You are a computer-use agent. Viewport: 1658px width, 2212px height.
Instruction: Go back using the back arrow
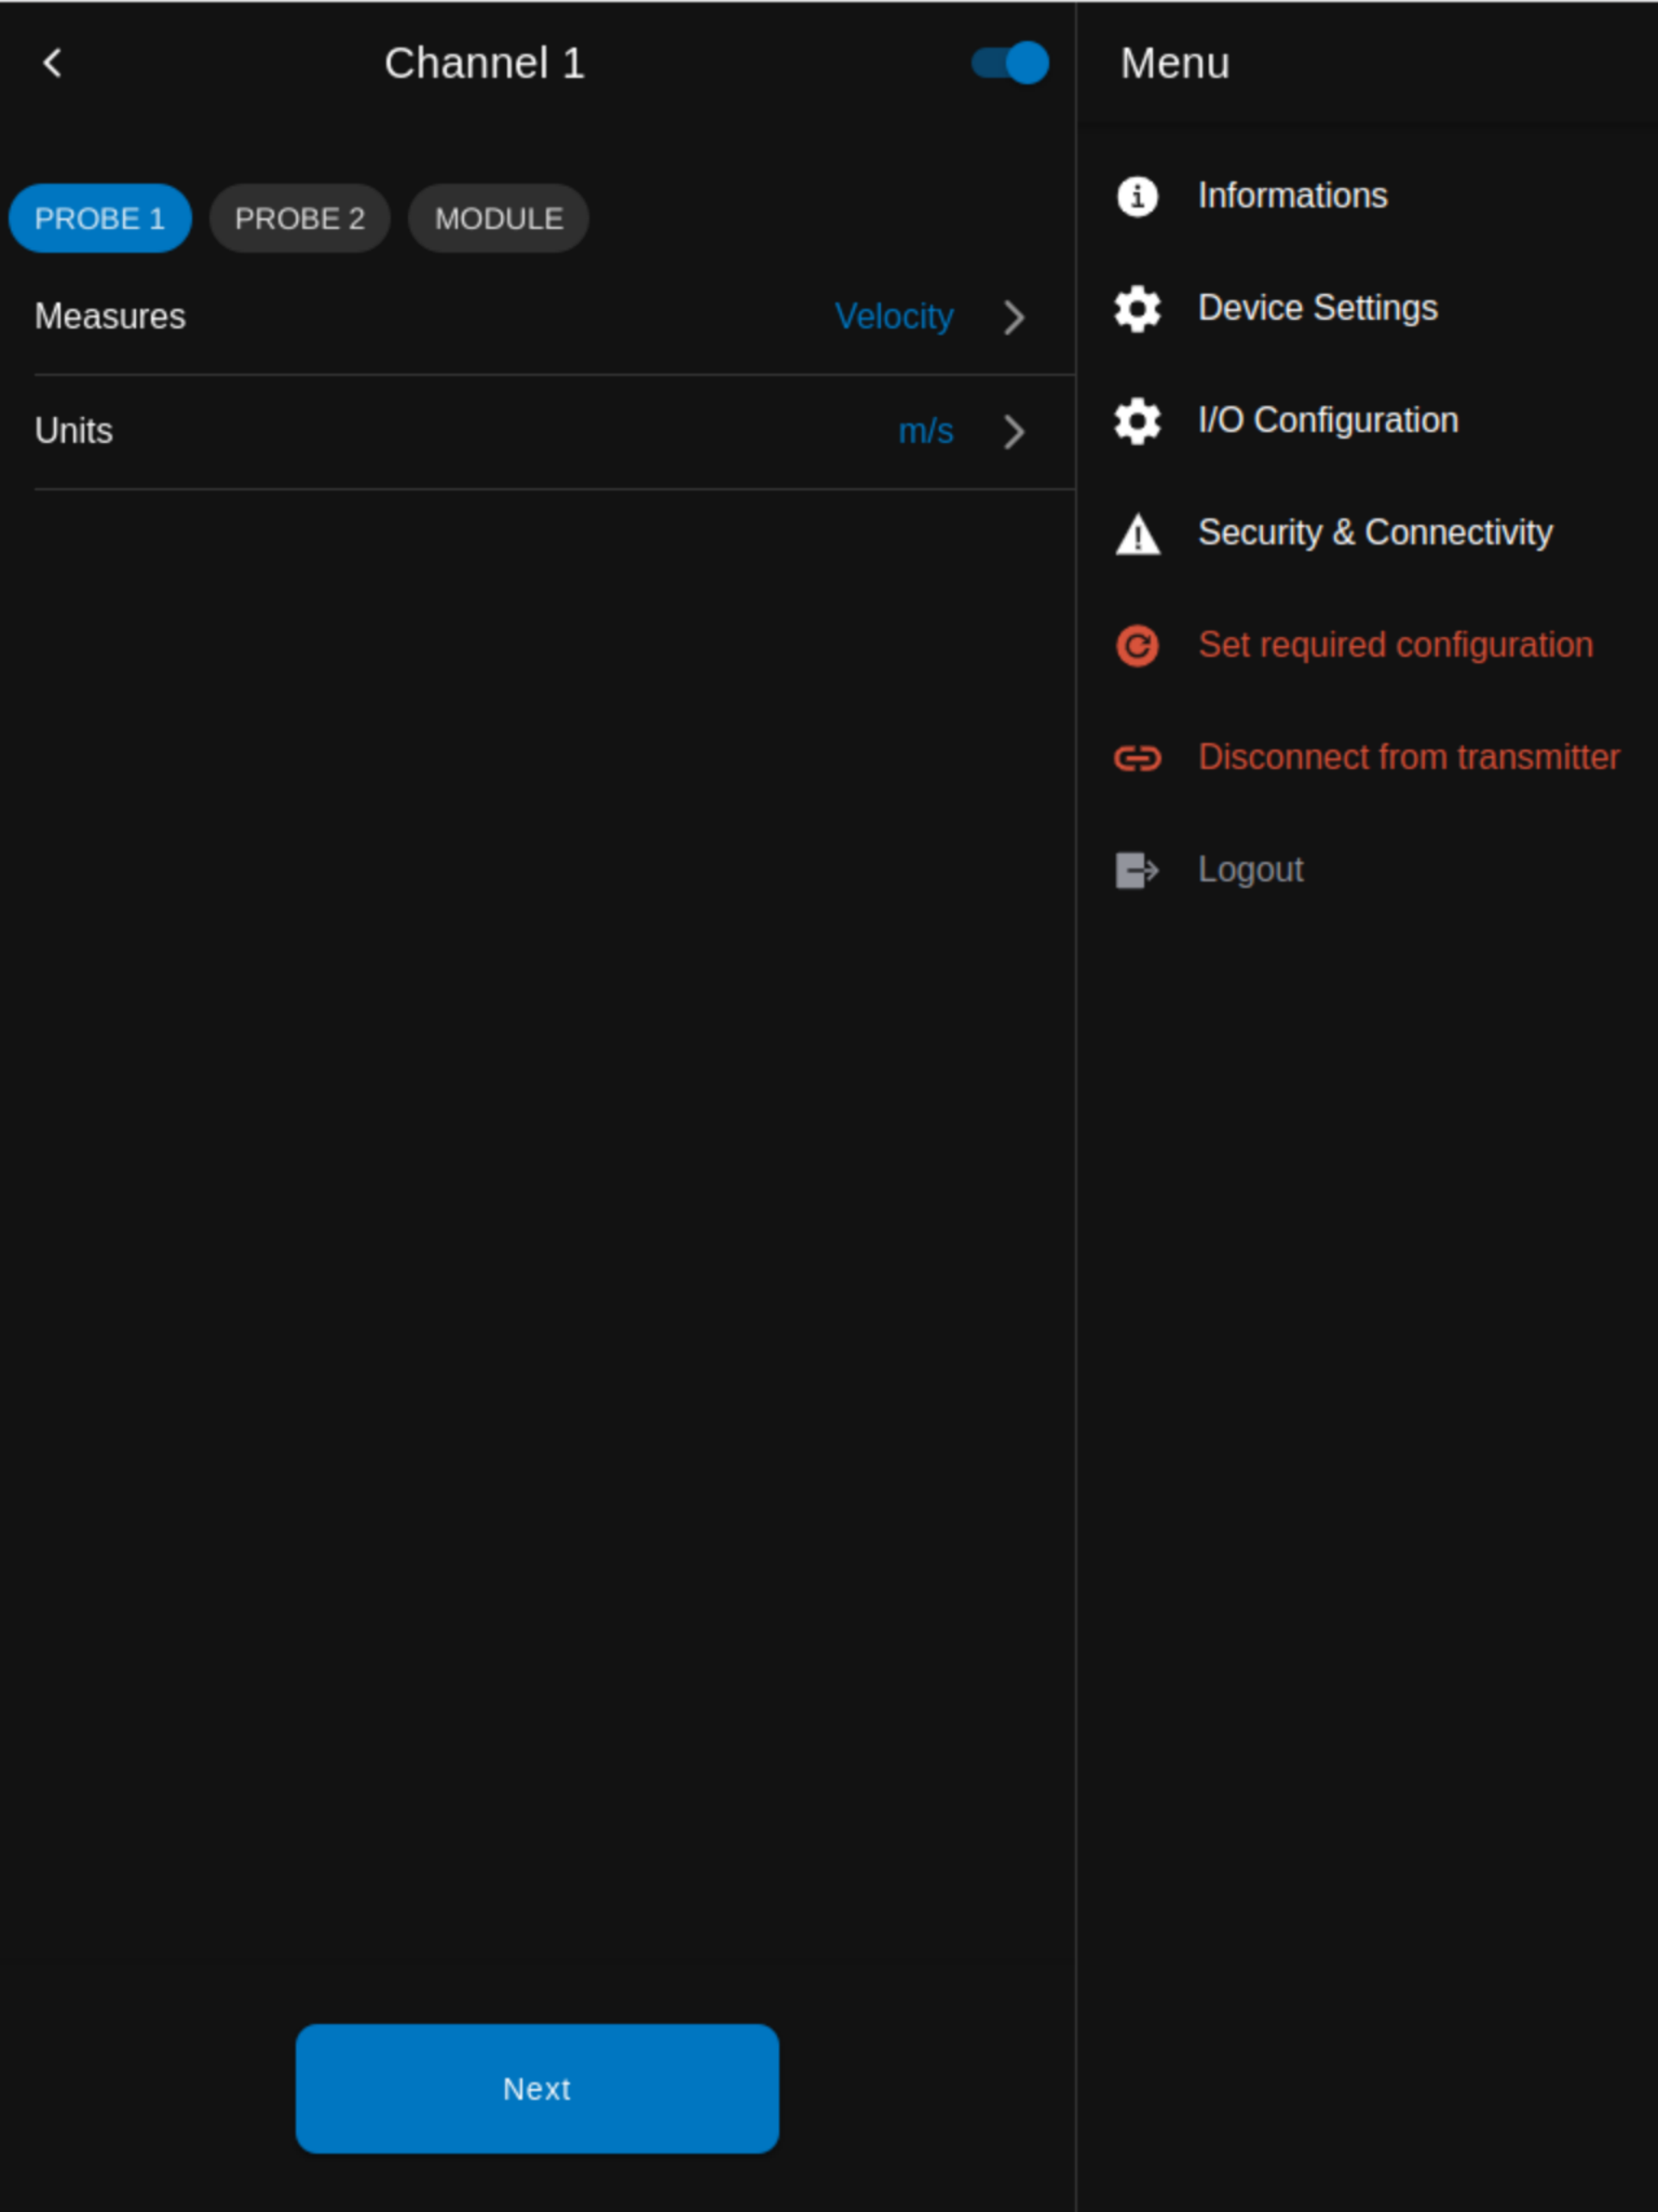(53, 63)
